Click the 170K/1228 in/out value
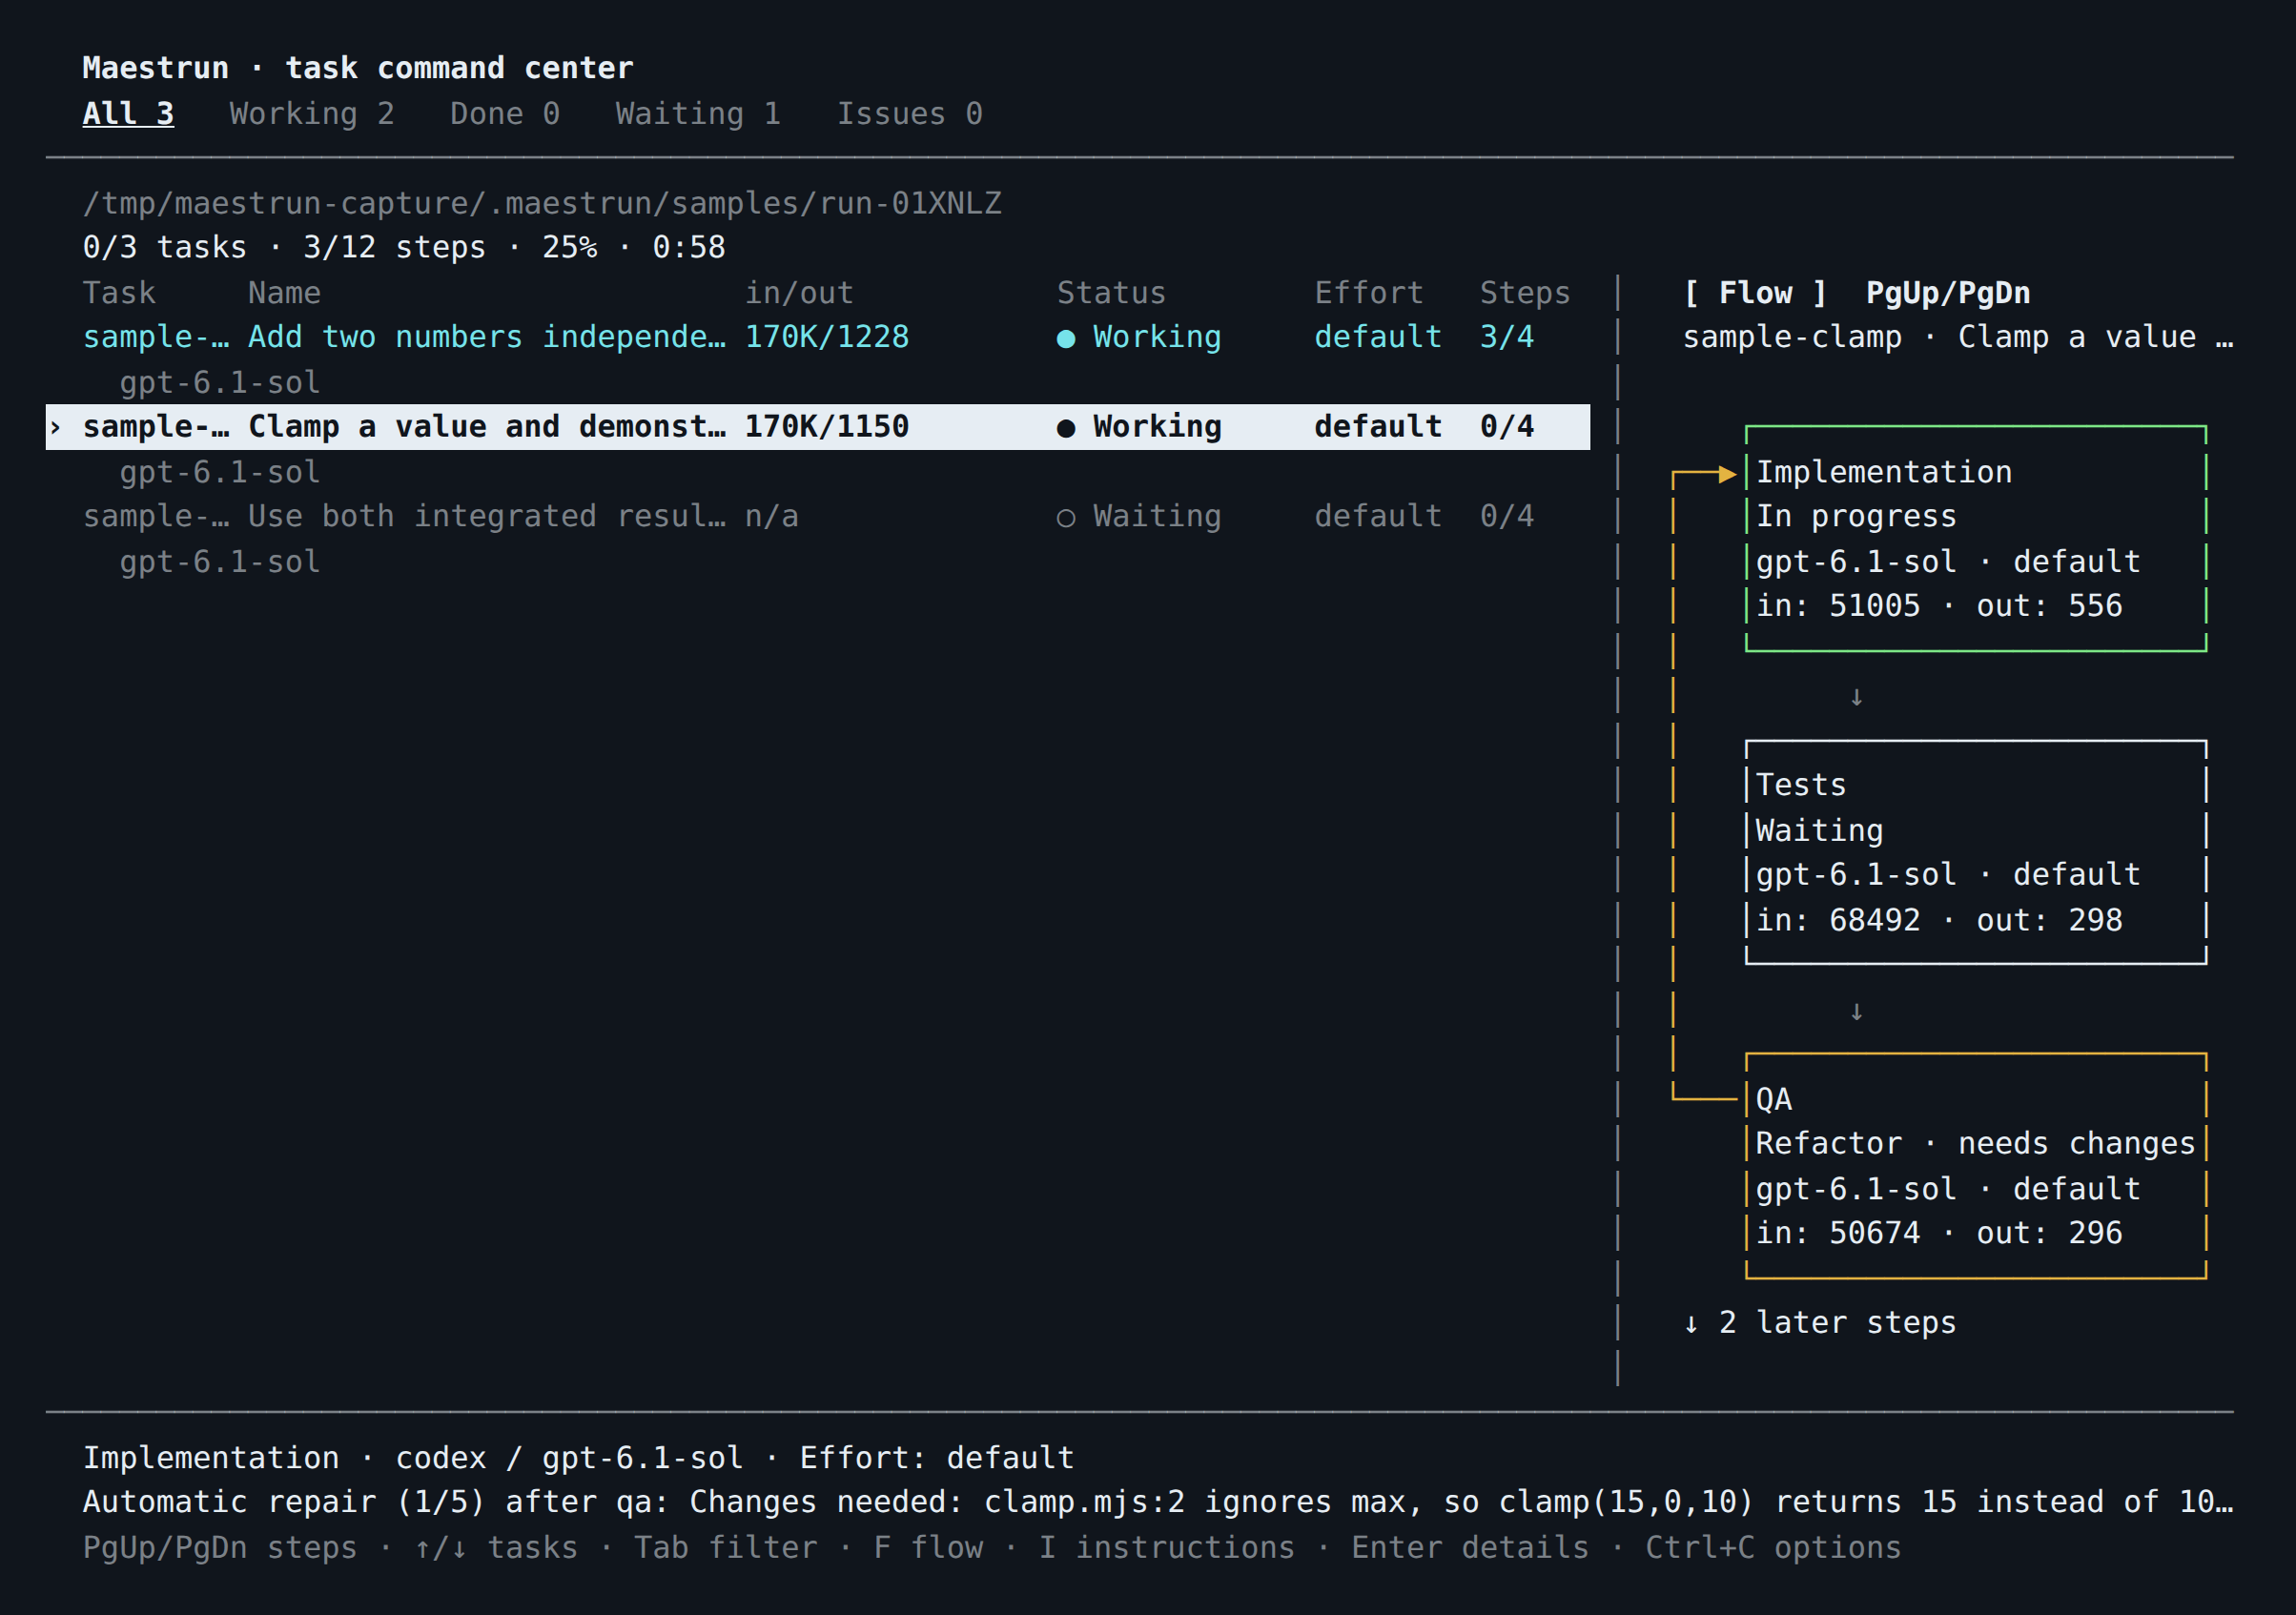The width and height of the screenshot is (2296, 1615). pyautogui.click(x=827, y=337)
